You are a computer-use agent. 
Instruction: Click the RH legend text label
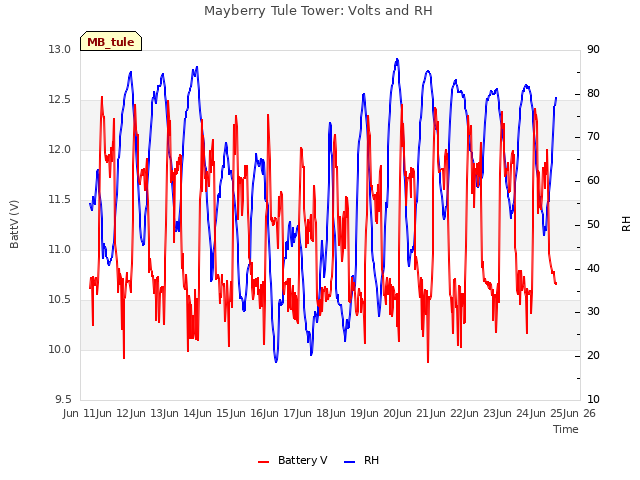click(x=371, y=460)
